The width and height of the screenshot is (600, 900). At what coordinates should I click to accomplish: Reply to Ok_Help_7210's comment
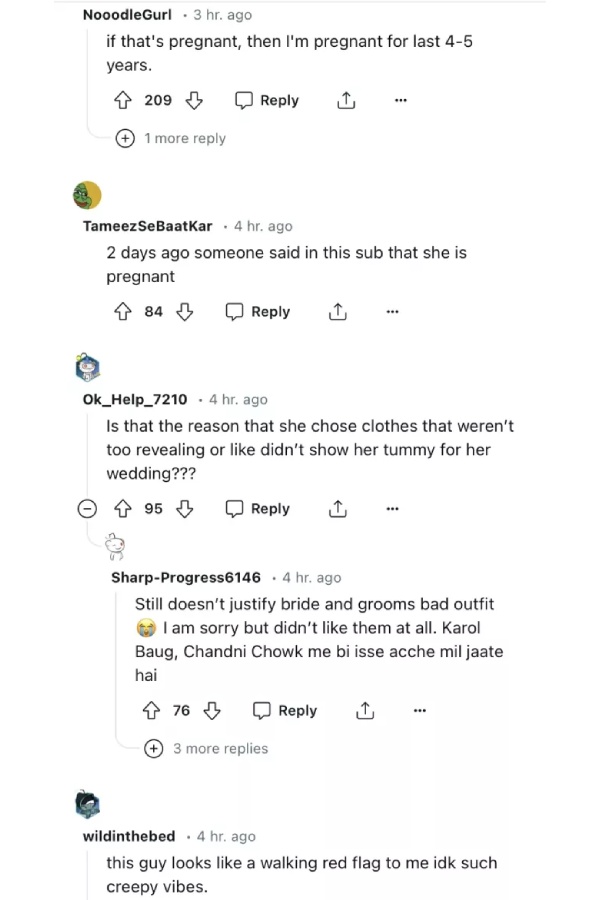[x=258, y=509]
